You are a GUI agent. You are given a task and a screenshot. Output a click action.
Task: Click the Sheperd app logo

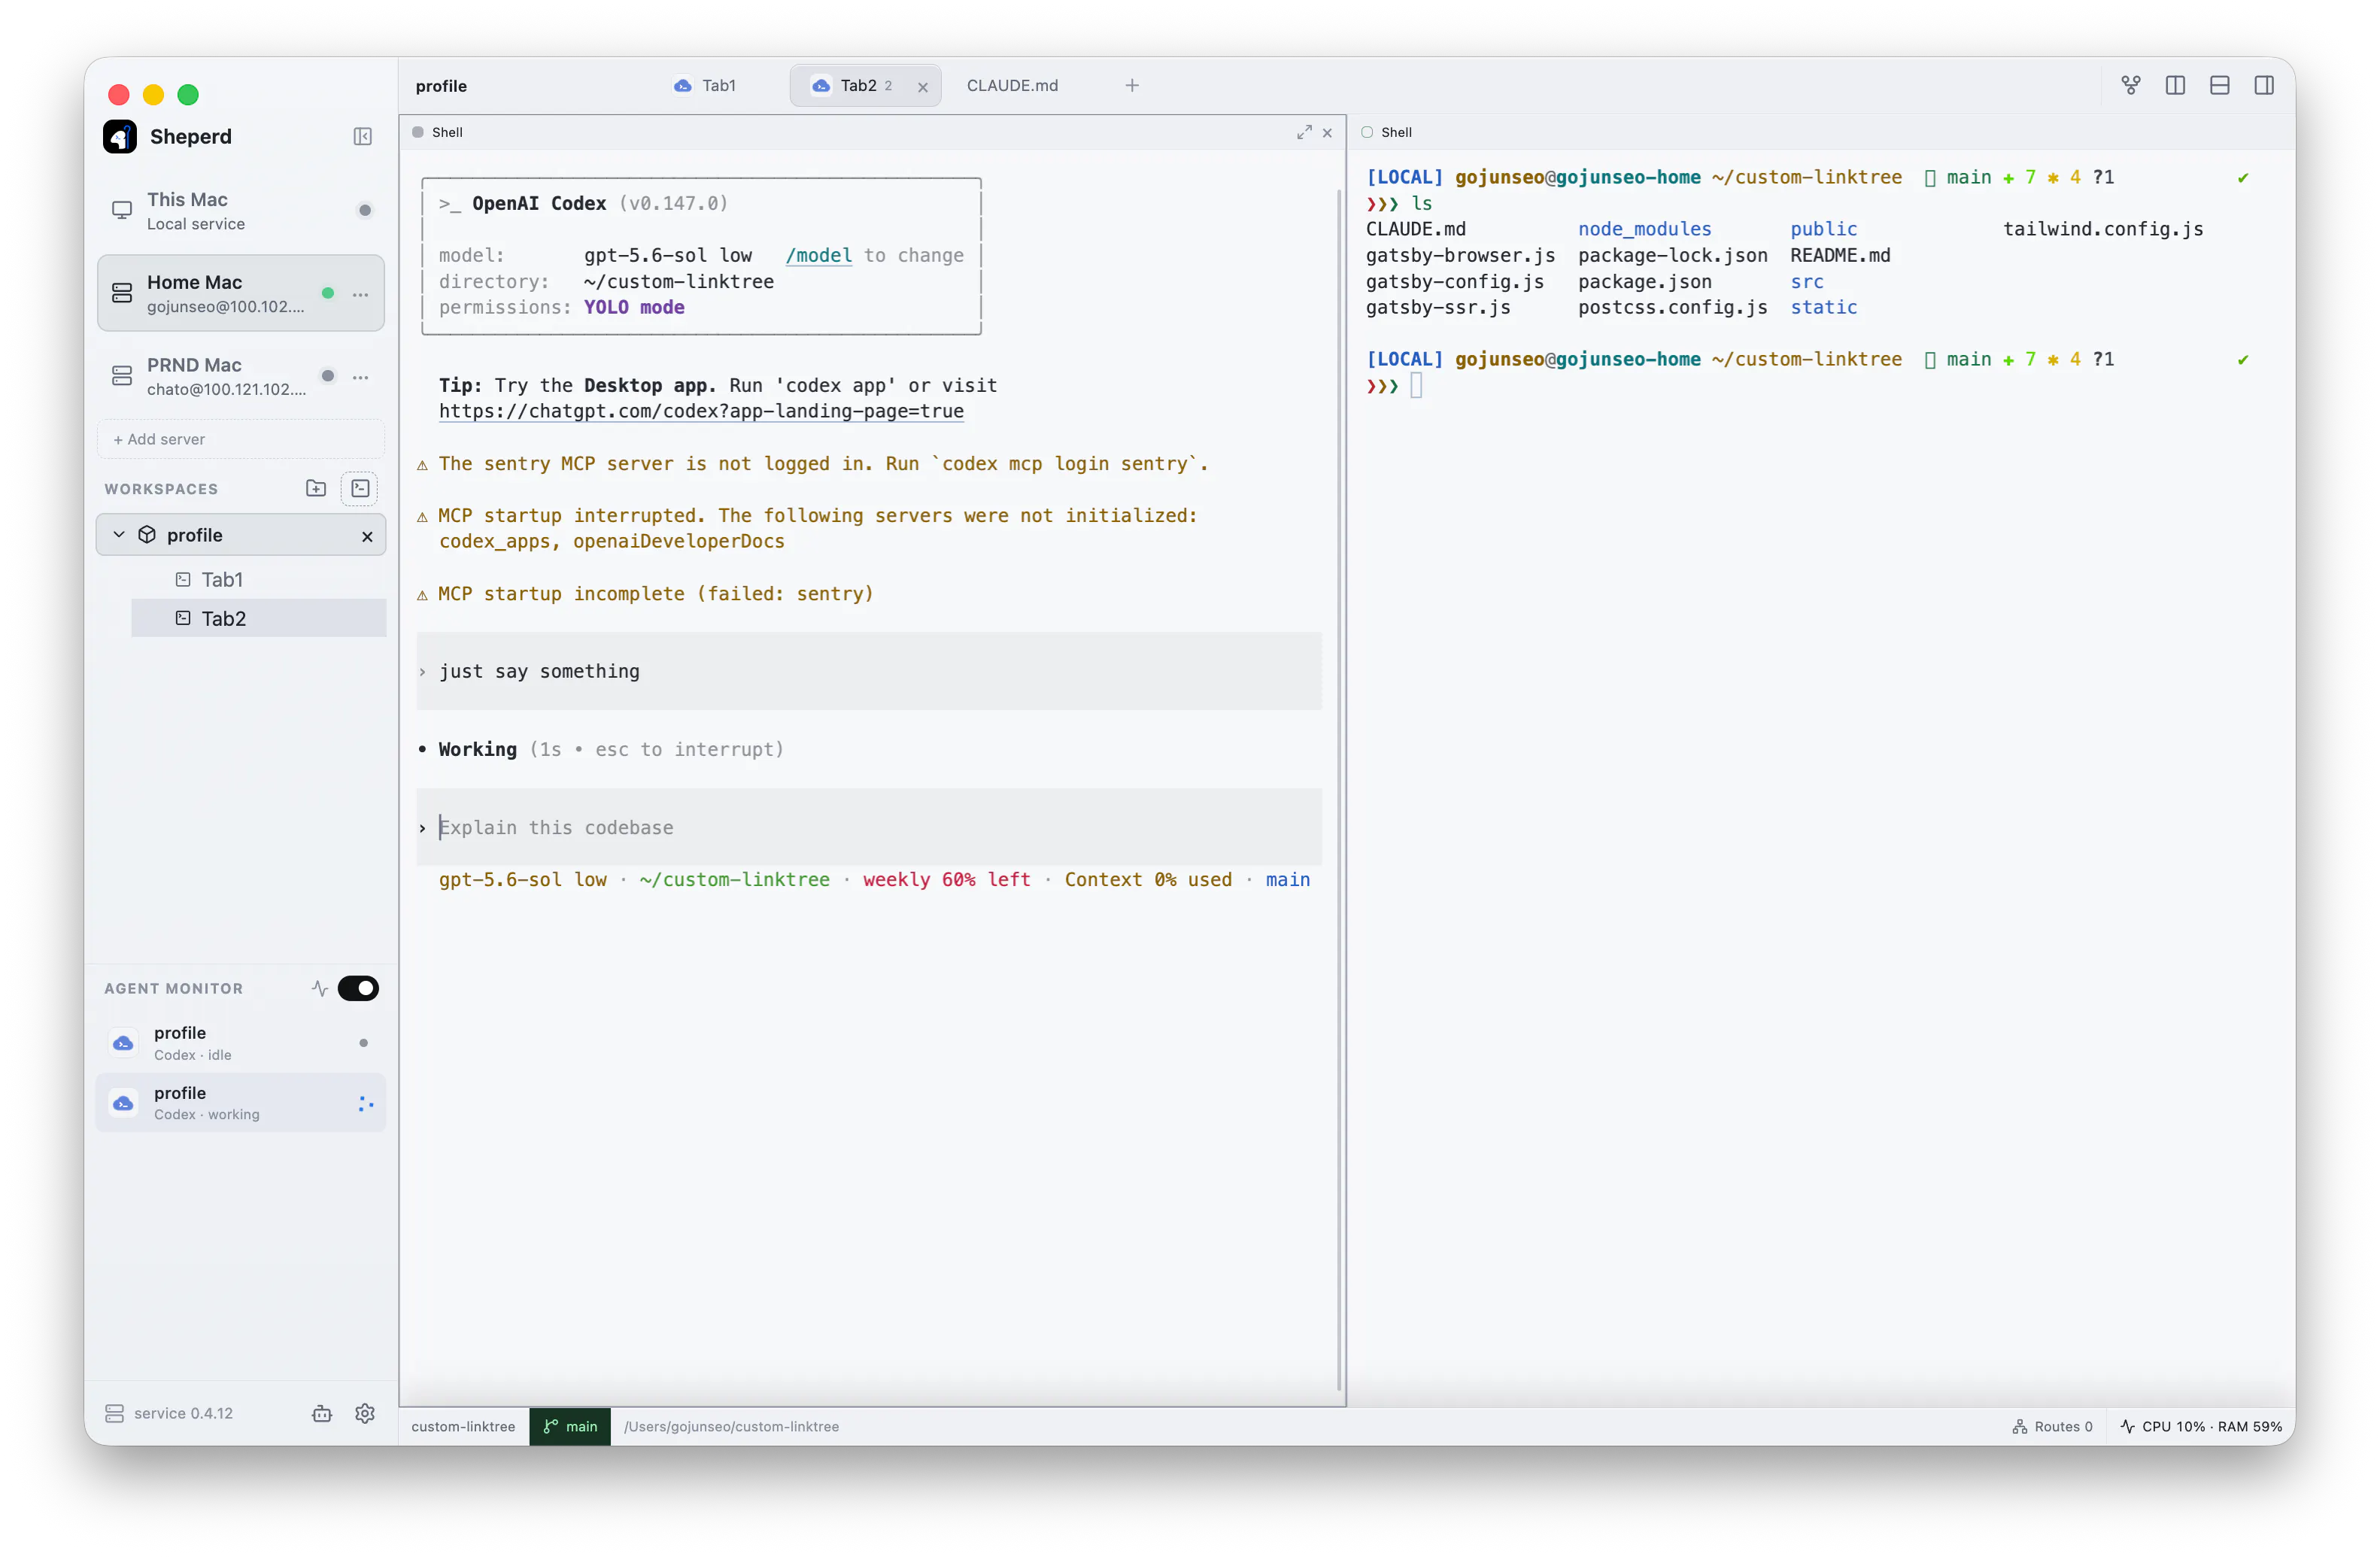click(120, 137)
